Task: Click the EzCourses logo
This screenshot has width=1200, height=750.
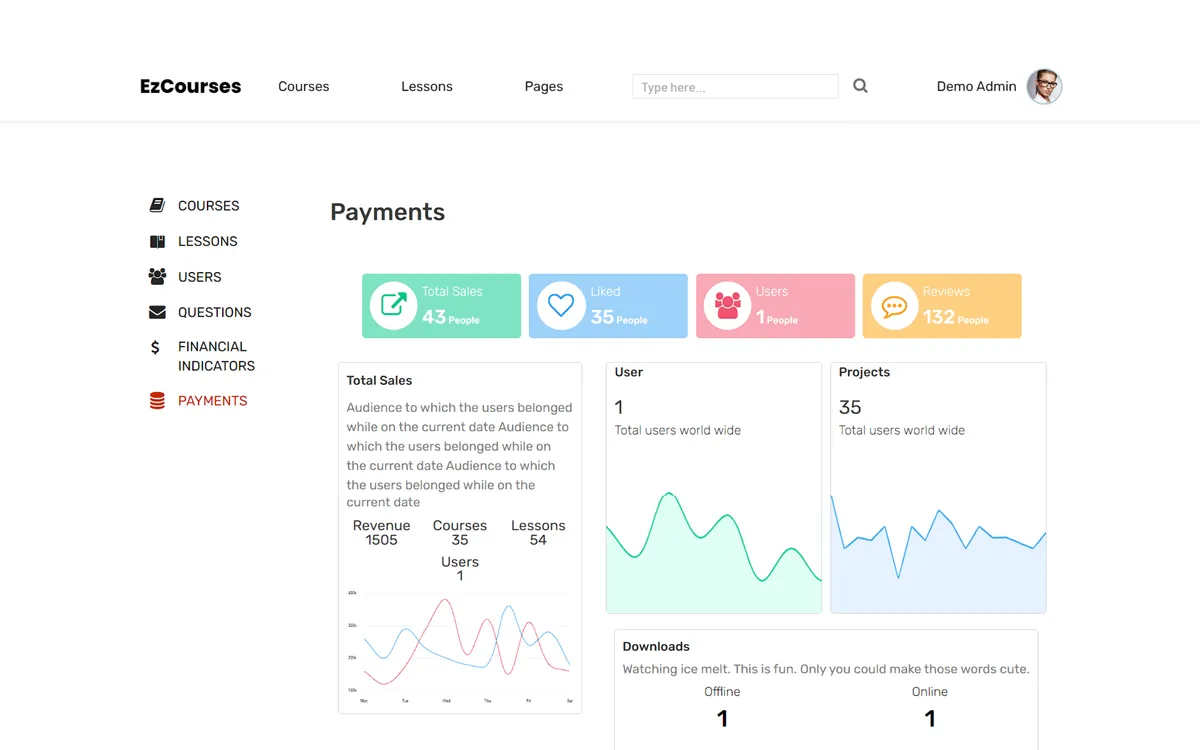Action: (x=191, y=87)
